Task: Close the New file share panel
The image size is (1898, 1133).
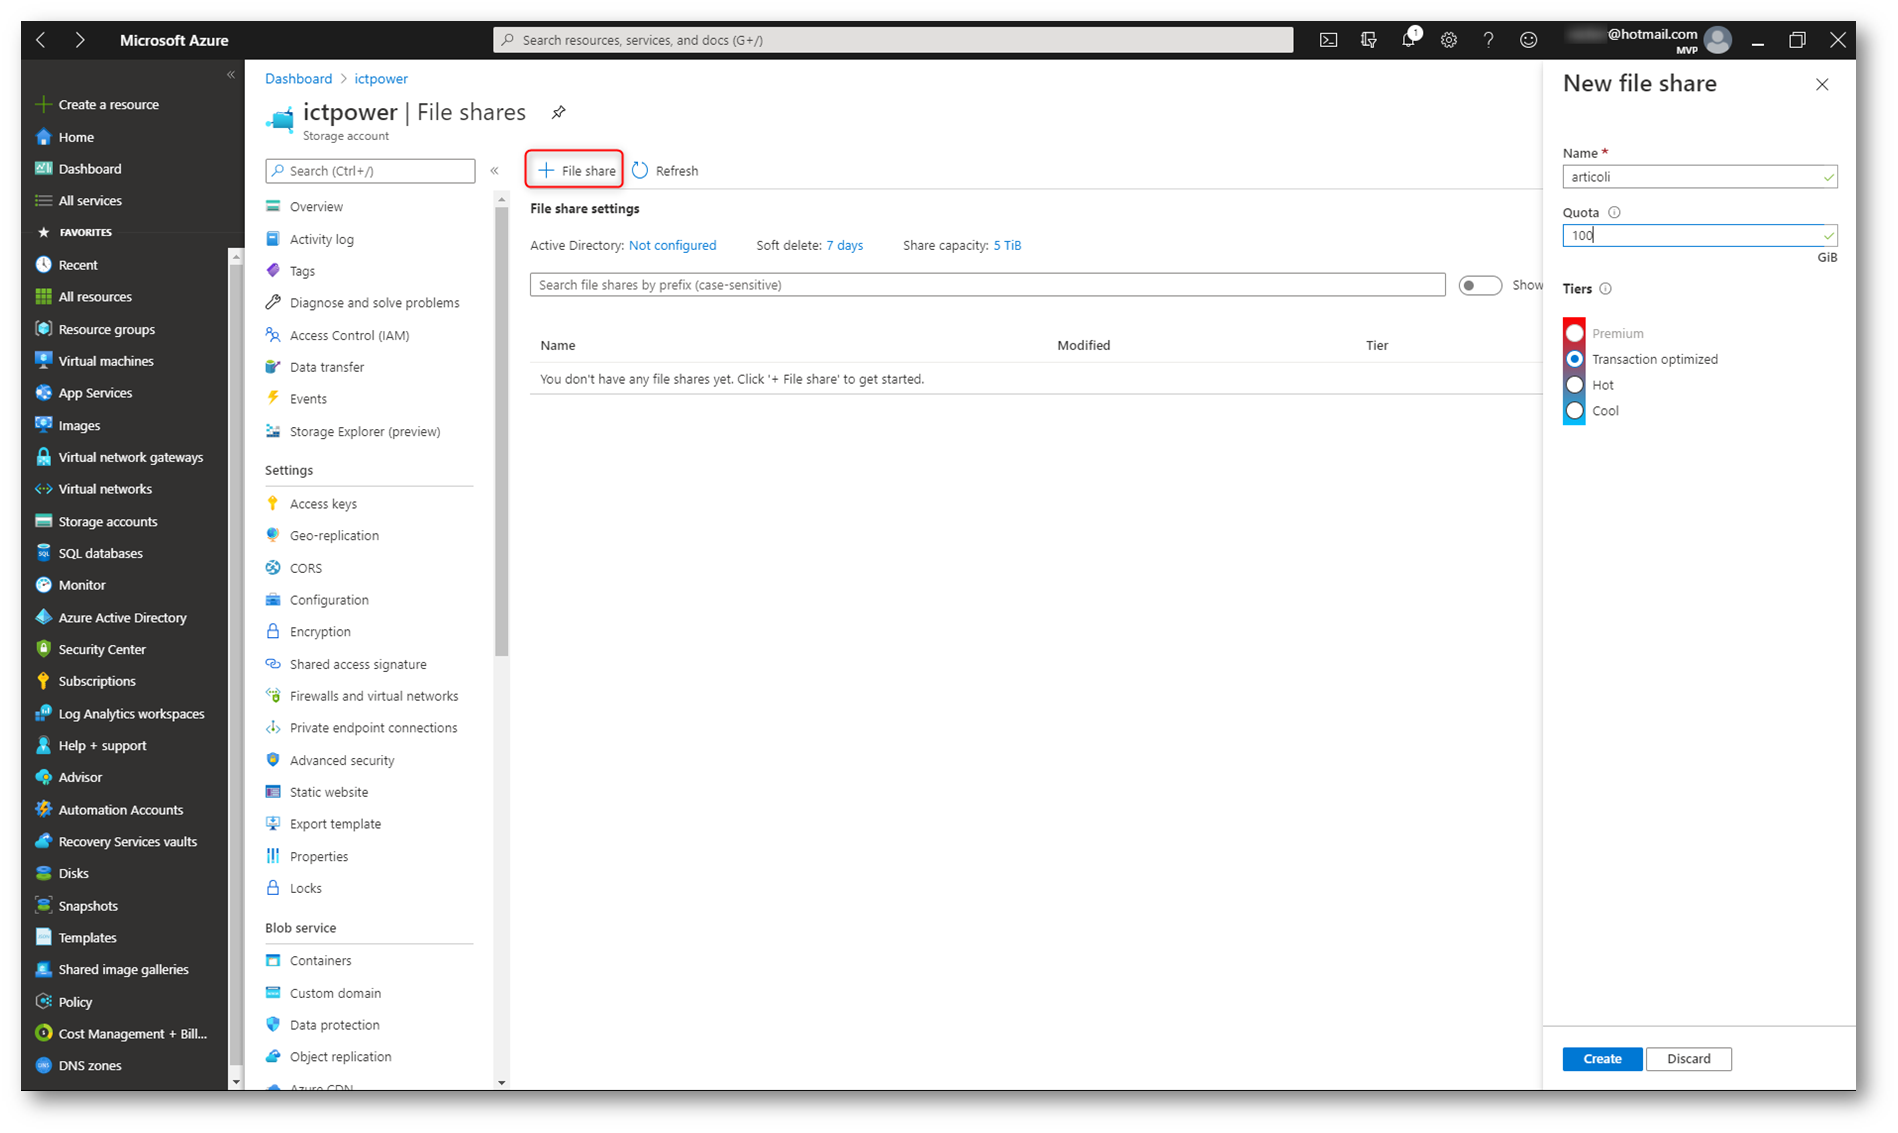Action: coord(1822,85)
